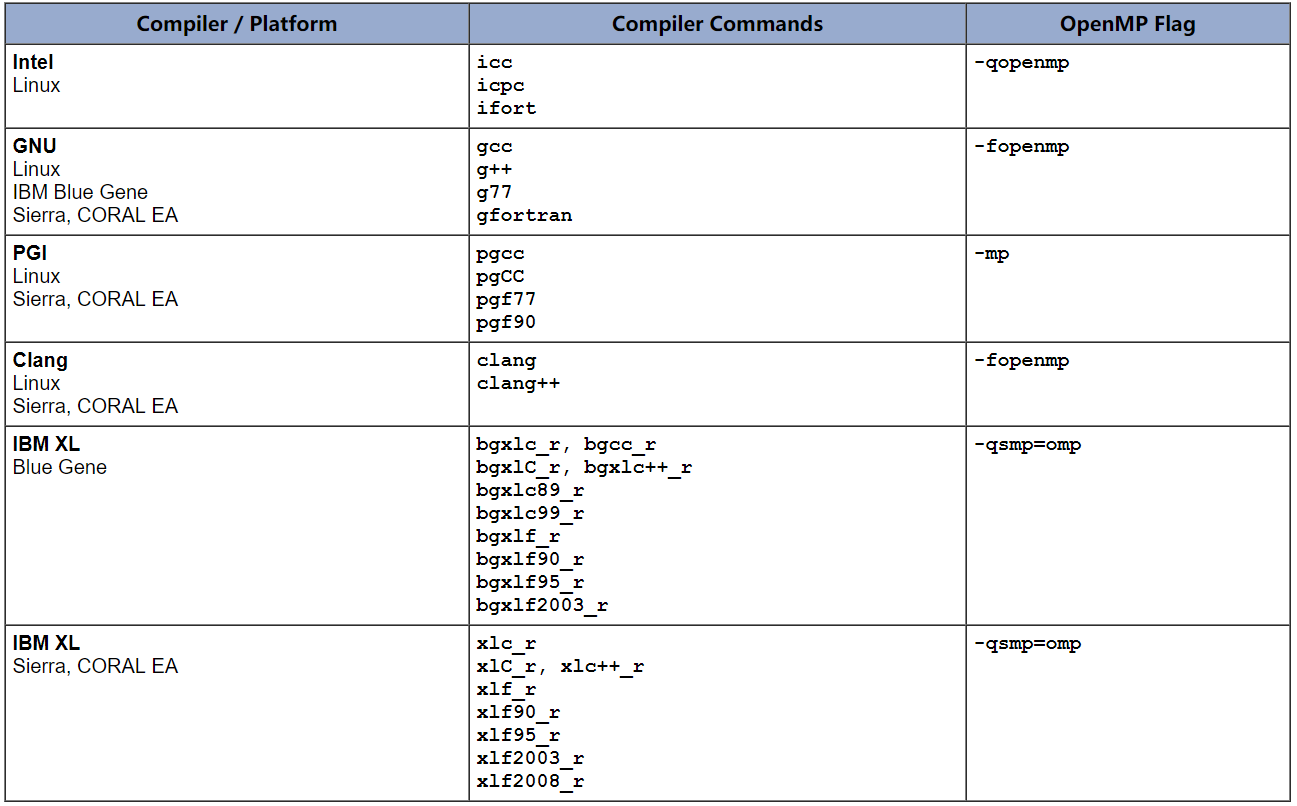Click "-qsmp=omp" in the Blue Gene row

[1027, 445]
